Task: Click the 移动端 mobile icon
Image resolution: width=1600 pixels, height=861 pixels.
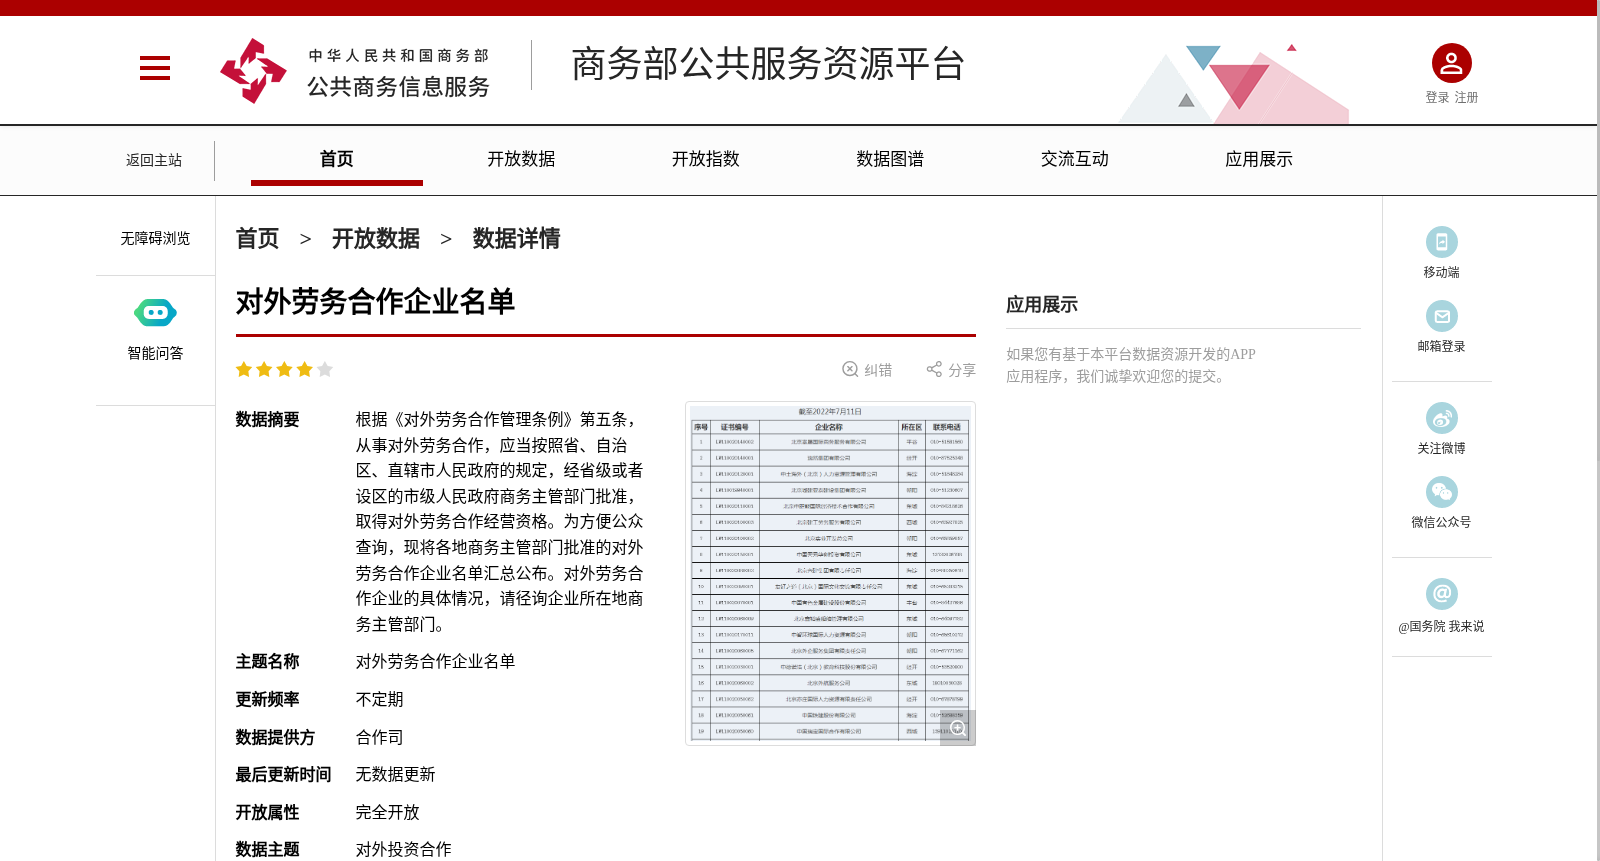Action: [1441, 242]
